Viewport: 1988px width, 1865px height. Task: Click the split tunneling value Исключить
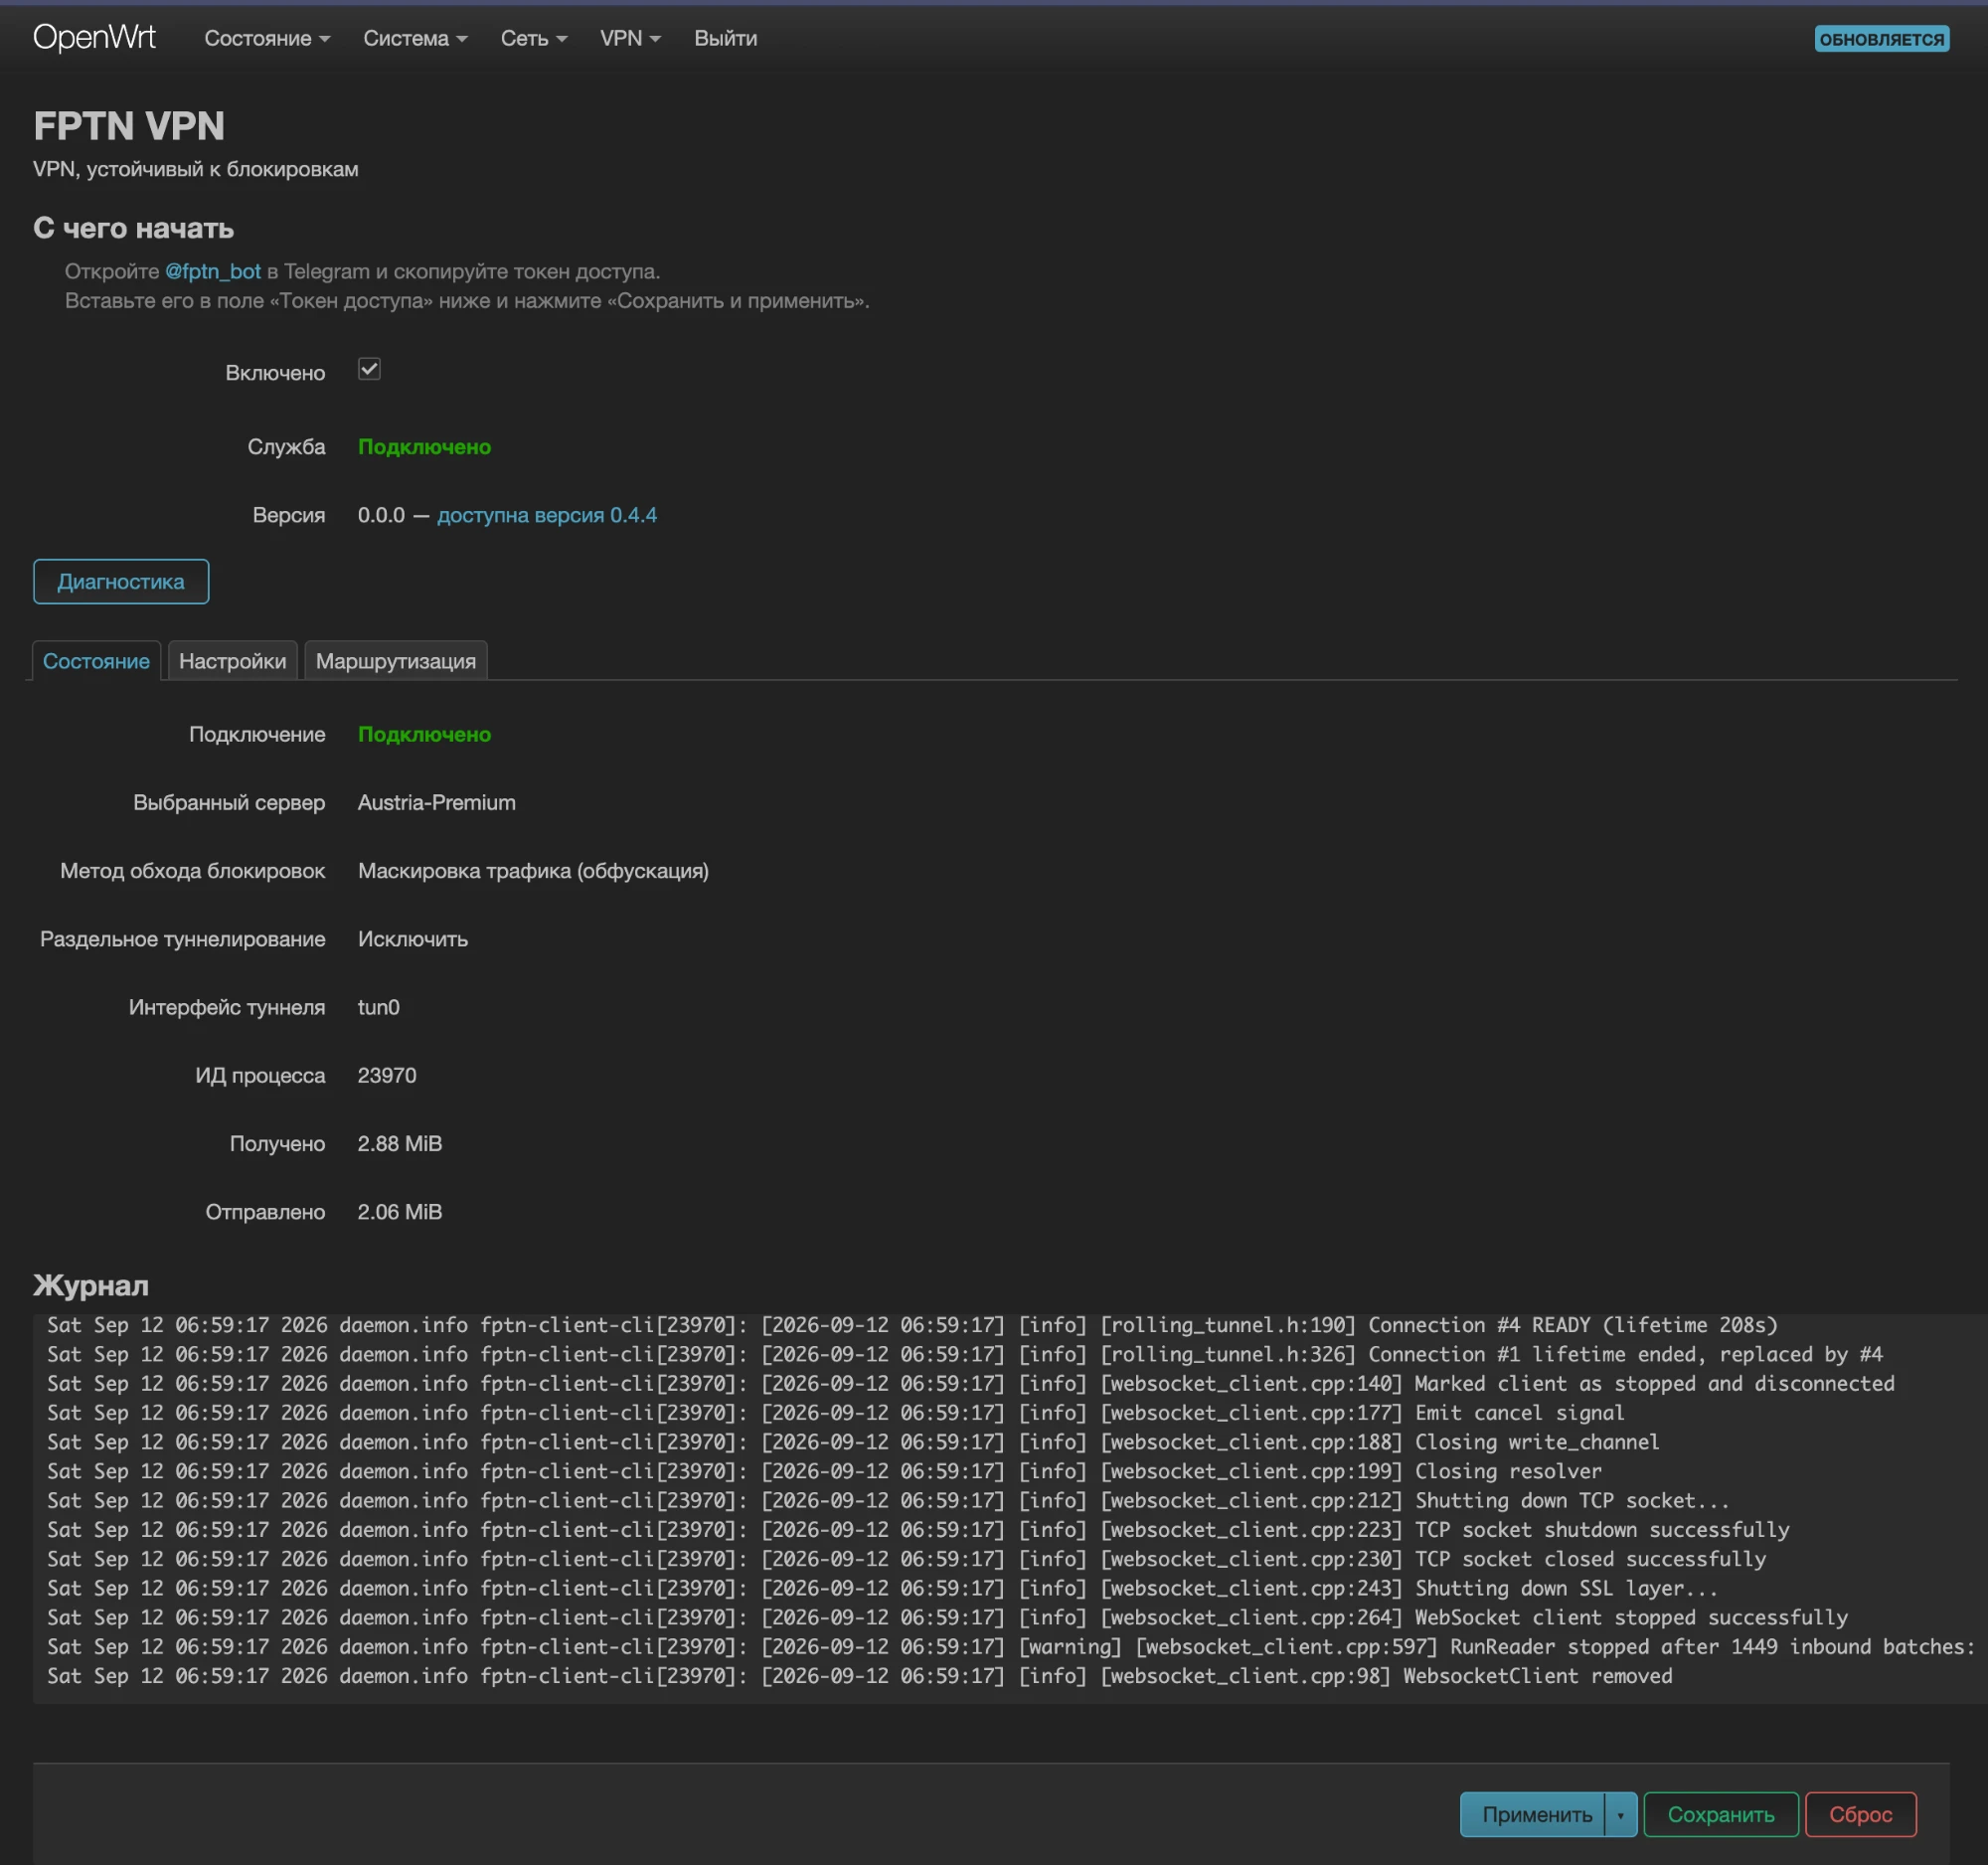(x=413, y=939)
